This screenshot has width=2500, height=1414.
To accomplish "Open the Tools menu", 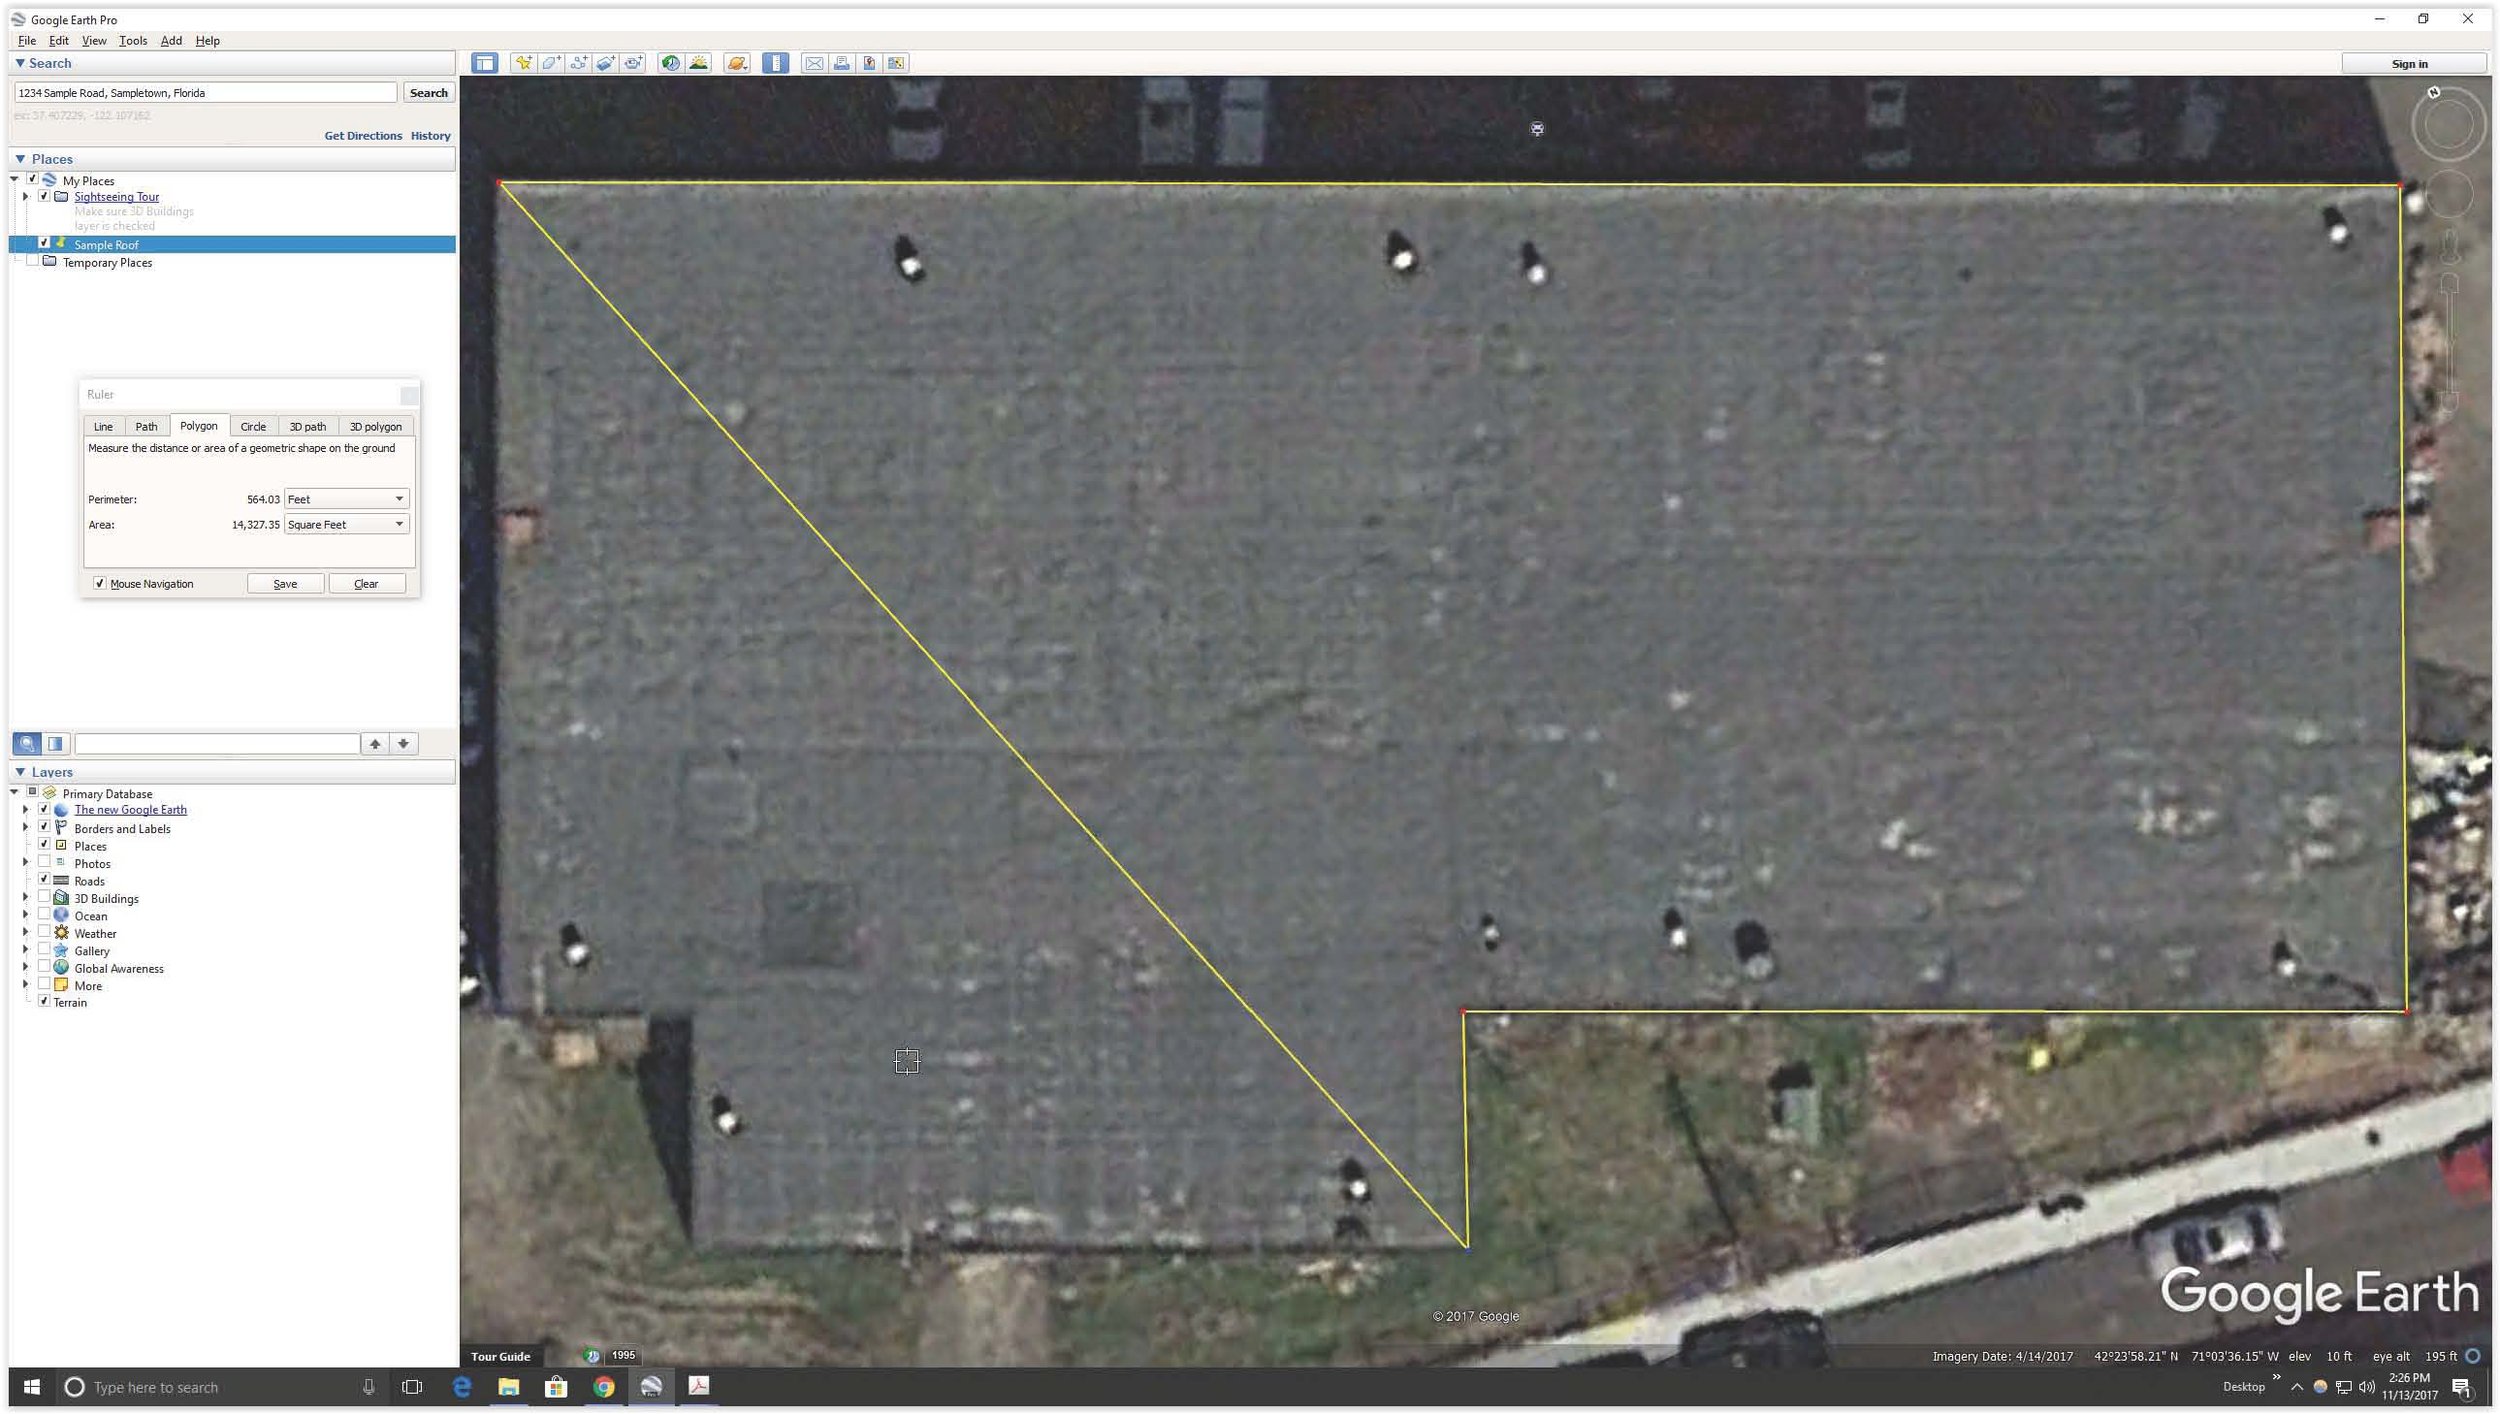I will [x=133, y=41].
